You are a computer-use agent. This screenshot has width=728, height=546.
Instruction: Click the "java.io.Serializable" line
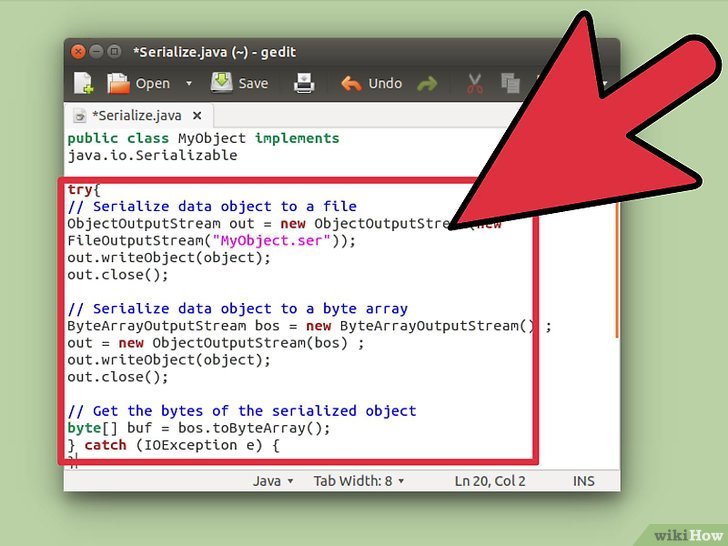(152, 155)
